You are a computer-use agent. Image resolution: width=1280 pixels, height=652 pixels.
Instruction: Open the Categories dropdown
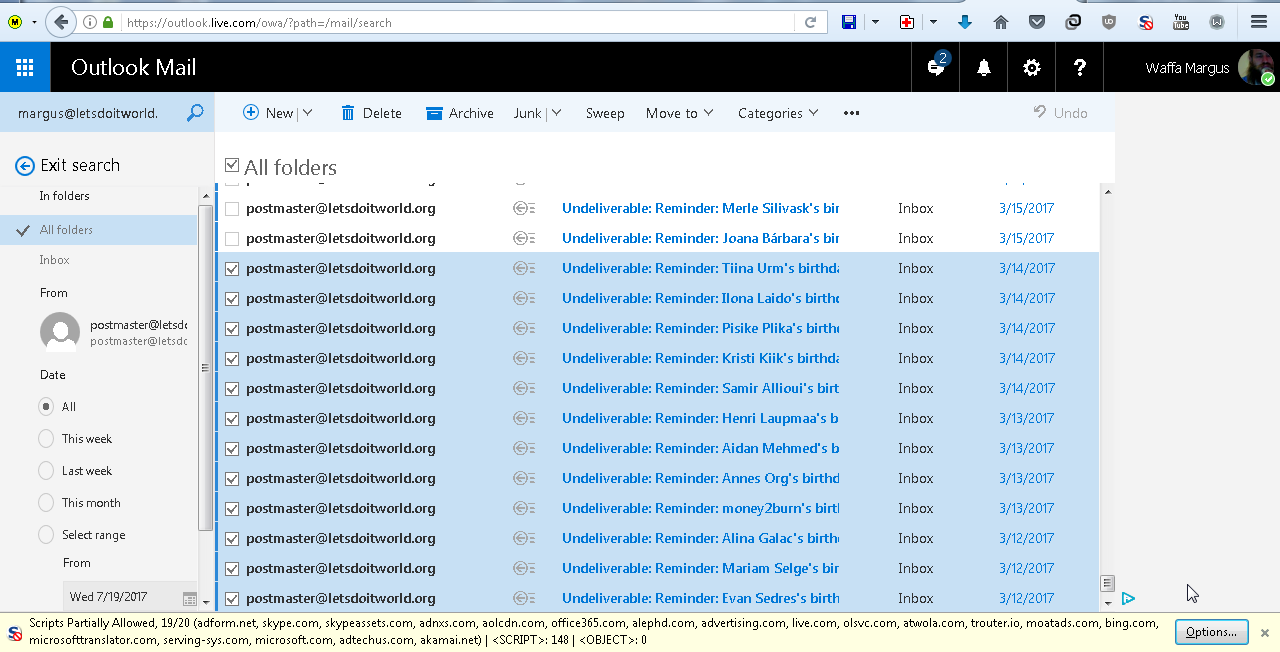778,113
